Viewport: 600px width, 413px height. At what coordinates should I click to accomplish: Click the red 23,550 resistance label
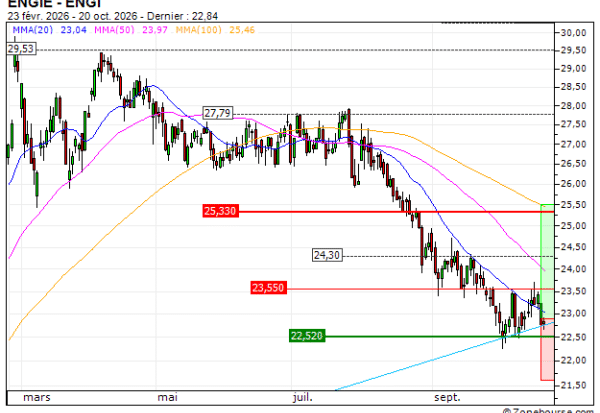click(269, 287)
